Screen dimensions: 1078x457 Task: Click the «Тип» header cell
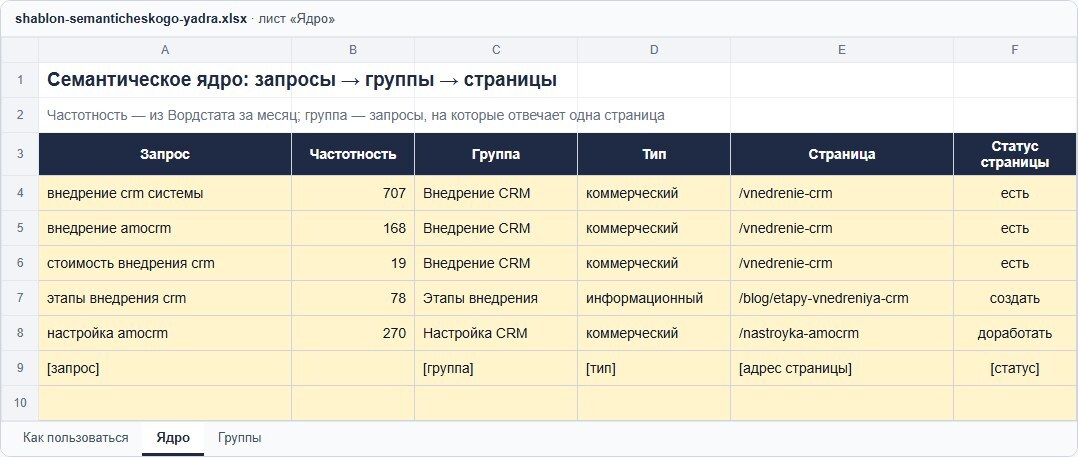(x=654, y=154)
